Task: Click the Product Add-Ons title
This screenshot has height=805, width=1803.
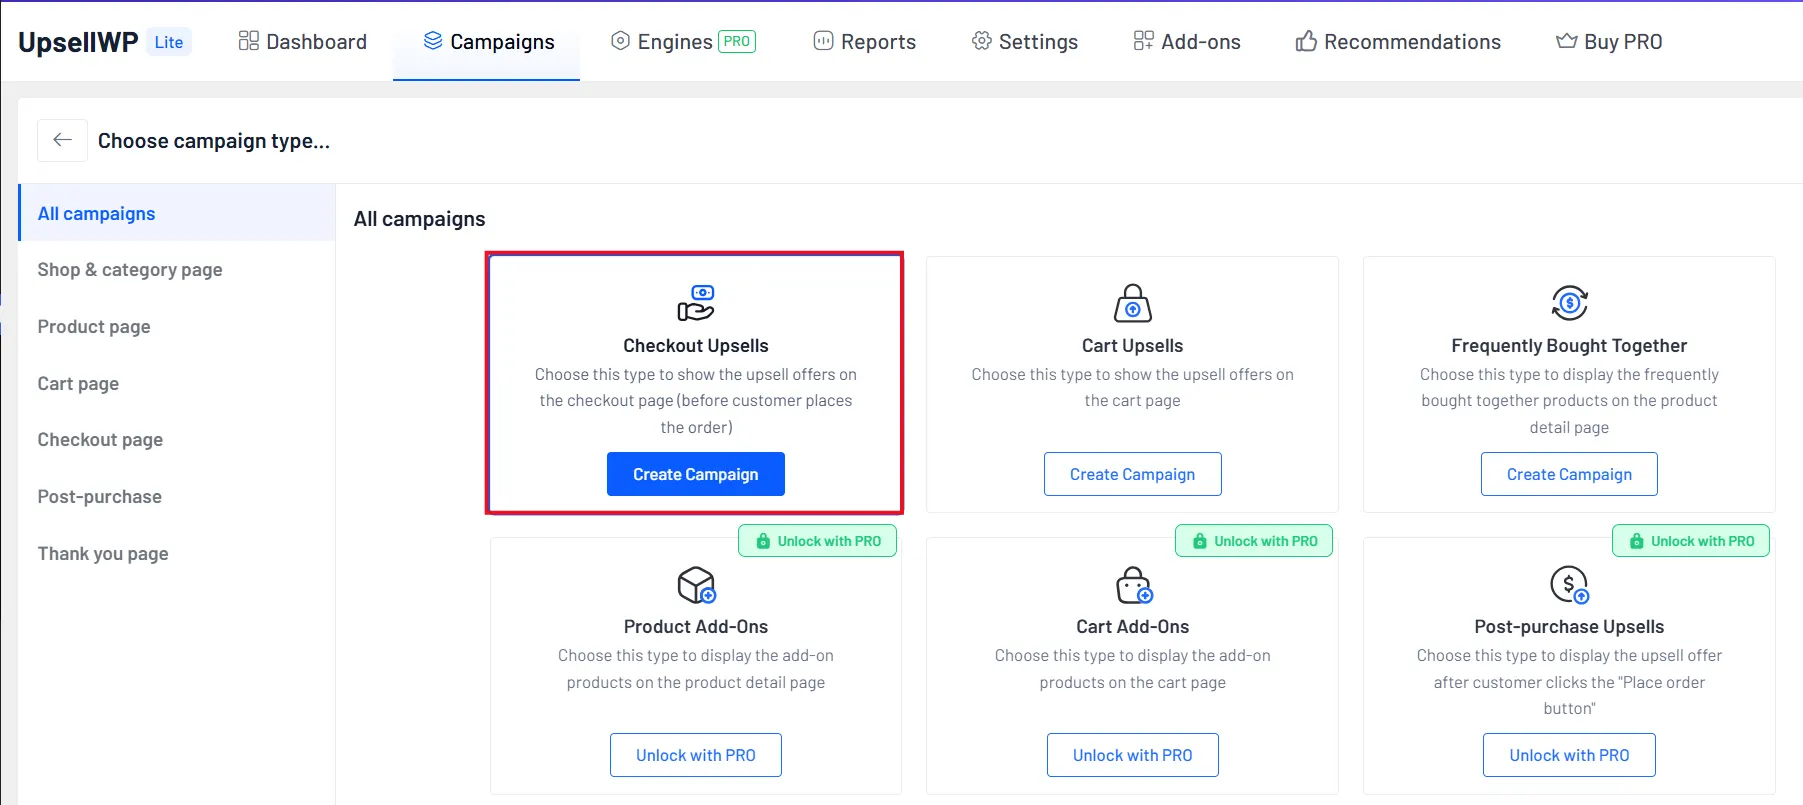Action: 696,627
